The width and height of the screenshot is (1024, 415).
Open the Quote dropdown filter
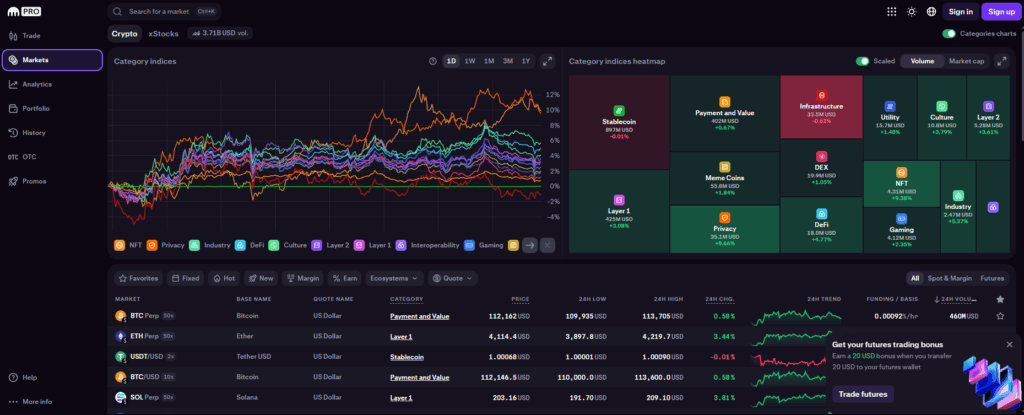click(x=454, y=278)
